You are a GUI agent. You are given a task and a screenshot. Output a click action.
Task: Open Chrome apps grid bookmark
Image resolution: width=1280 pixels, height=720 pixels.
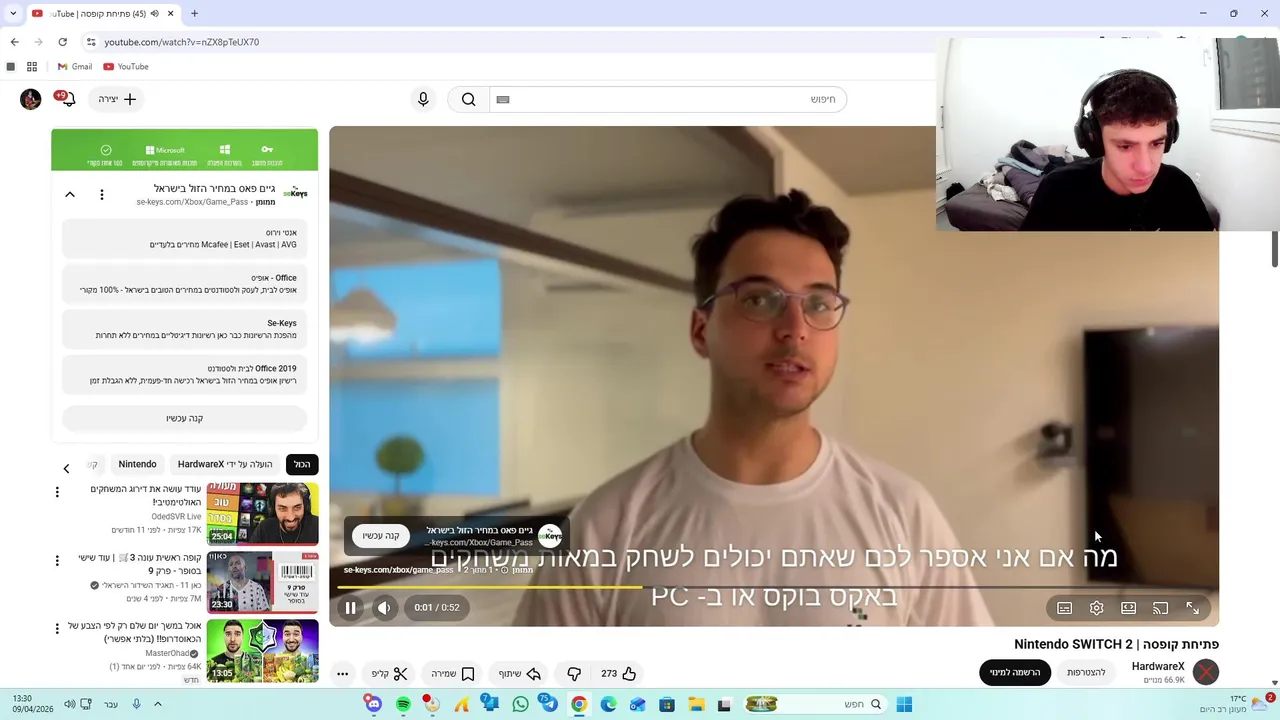[x=32, y=67]
